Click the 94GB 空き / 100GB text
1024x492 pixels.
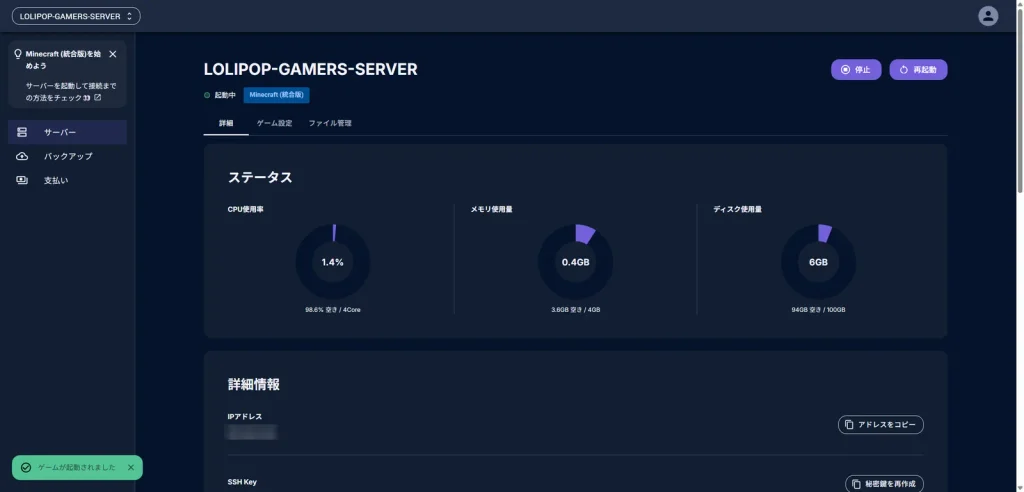tap(818, 310)
